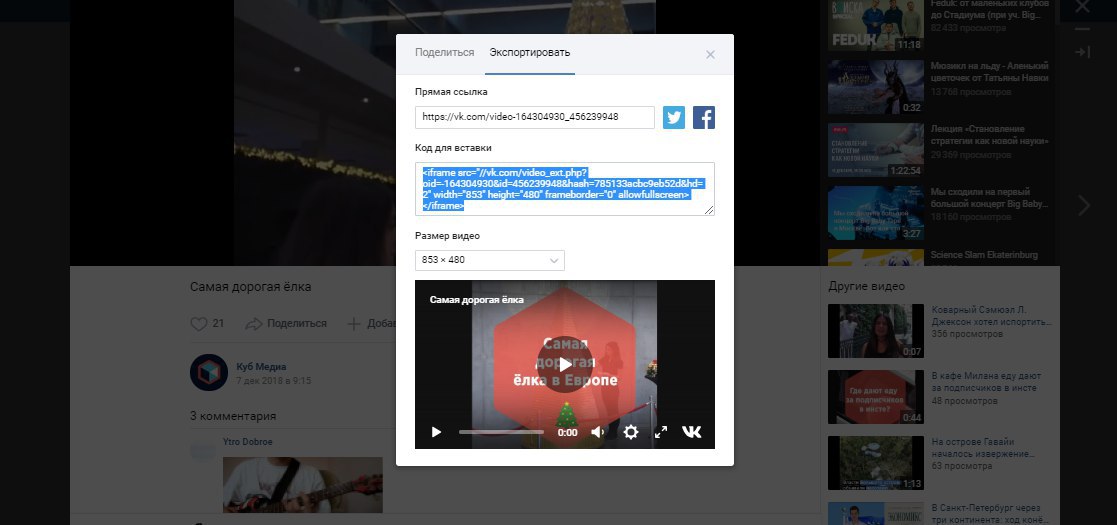Play the preview video using center button
Image resolution: width=1117 pixels, height=525 pixels.
pos(564,365)
